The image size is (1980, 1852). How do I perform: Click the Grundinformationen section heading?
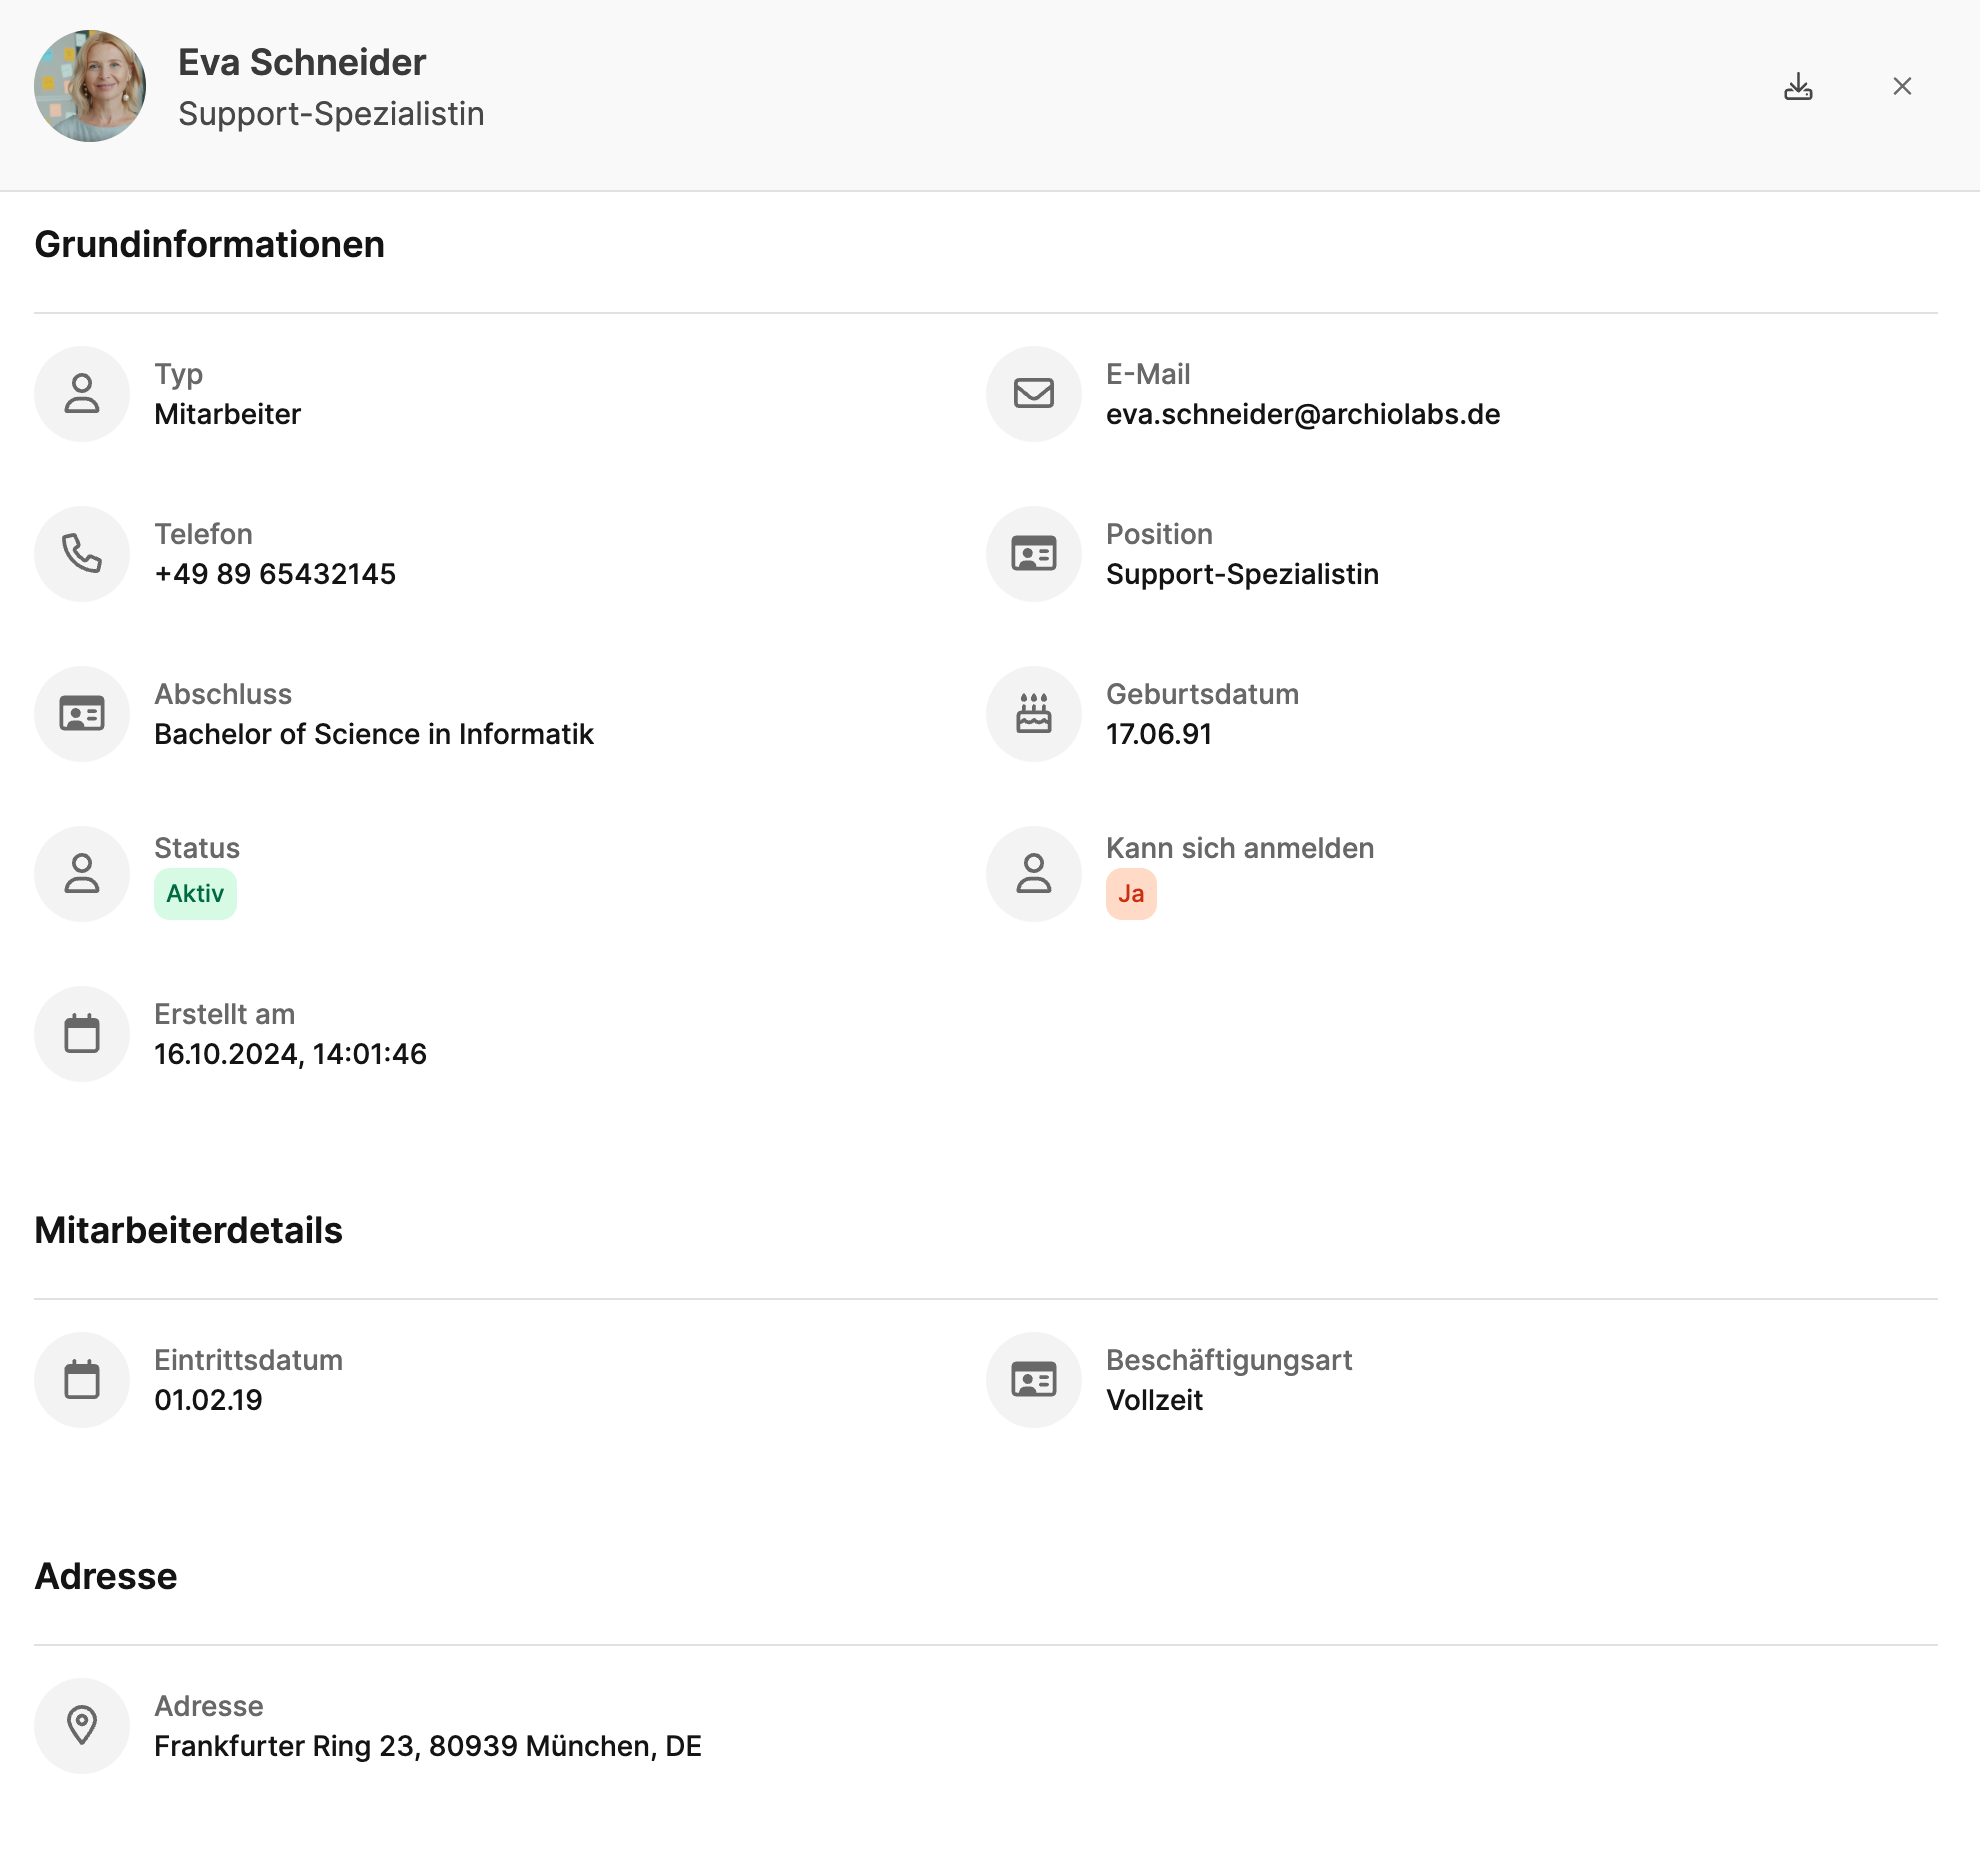tap(209, 245)
